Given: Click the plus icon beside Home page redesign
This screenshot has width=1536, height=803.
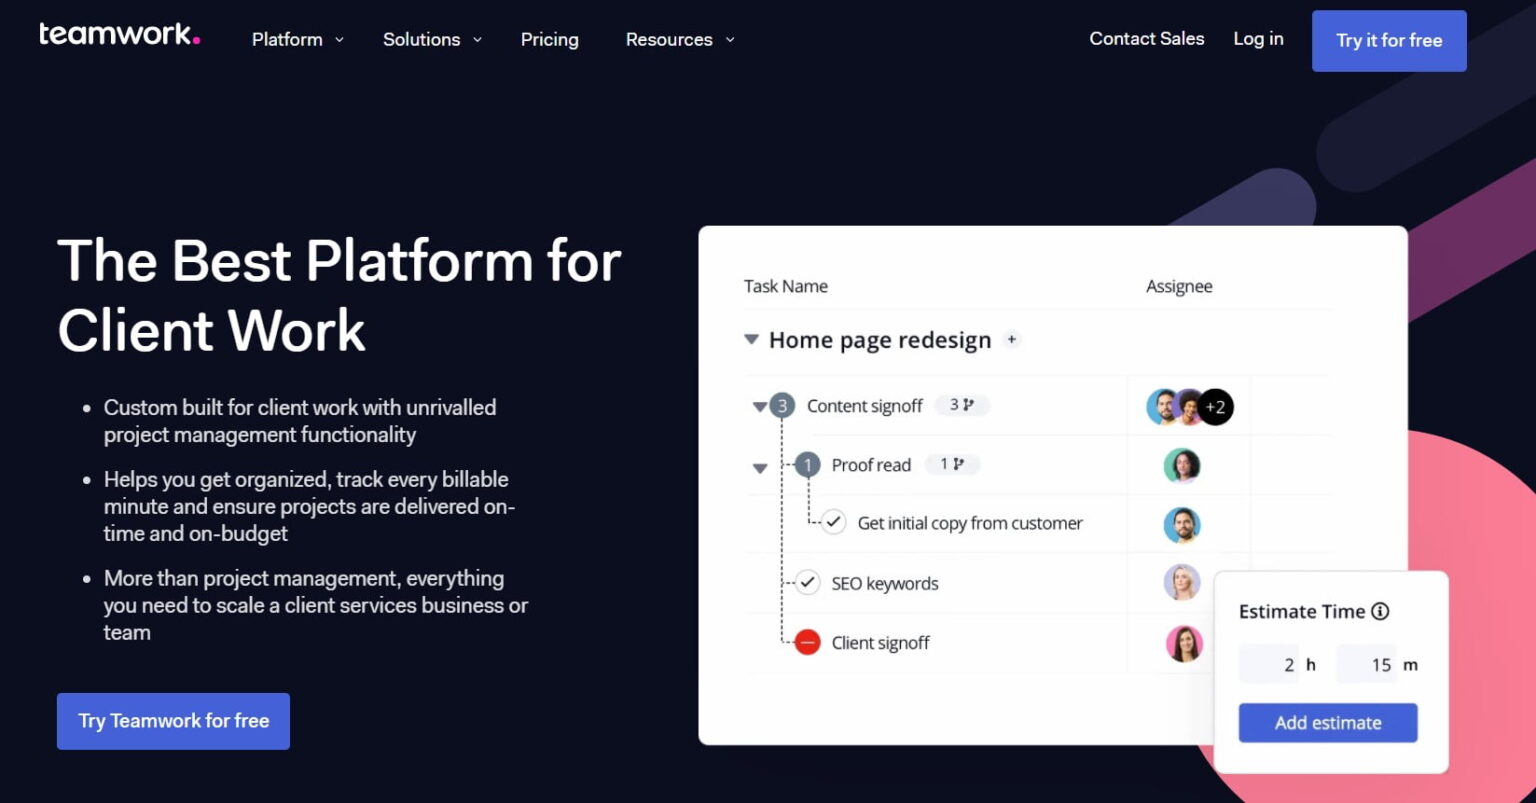Looking at the screenshot, I should 1012,340.
